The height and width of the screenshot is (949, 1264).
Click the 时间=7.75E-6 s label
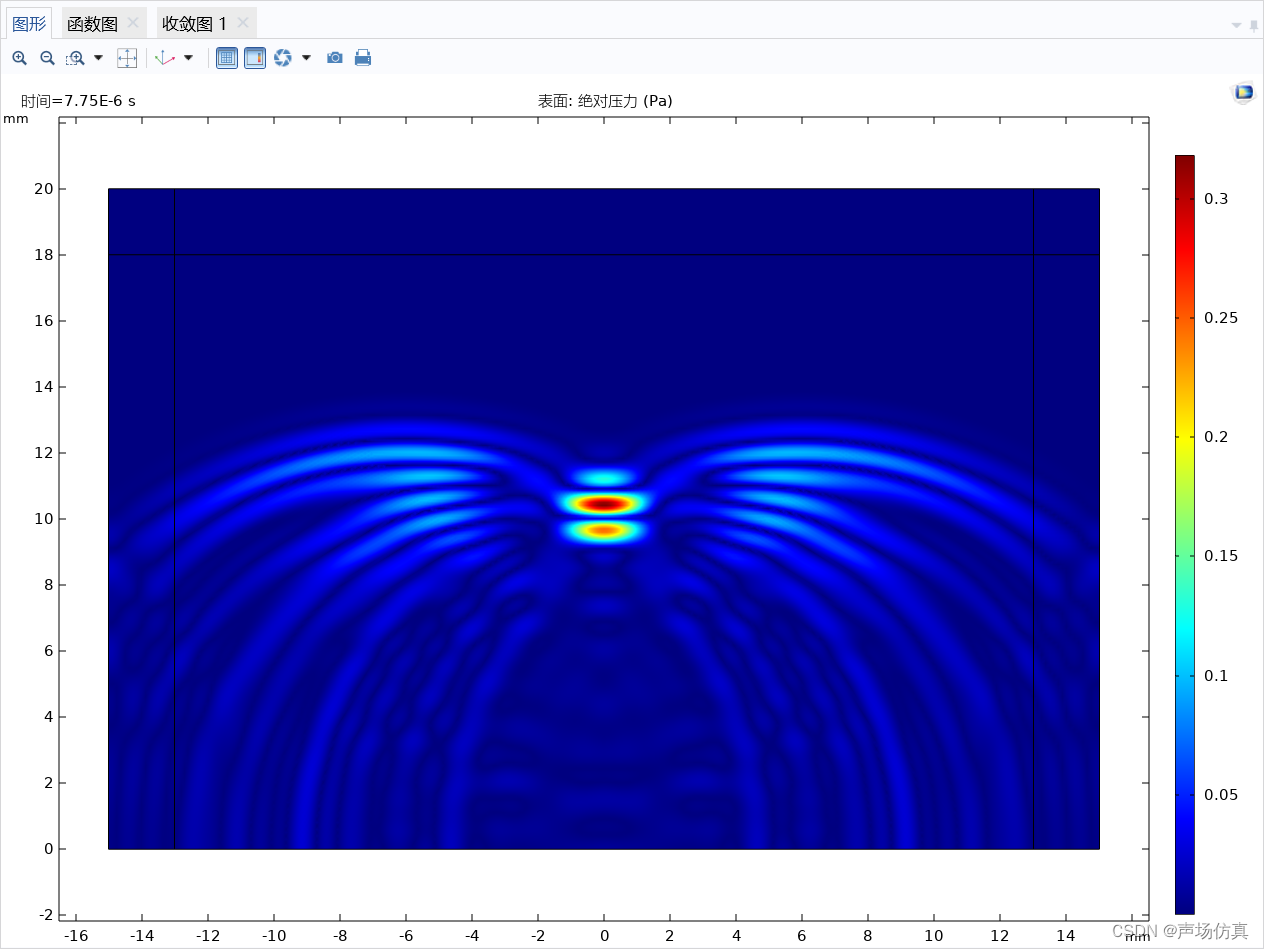[78, 101]
